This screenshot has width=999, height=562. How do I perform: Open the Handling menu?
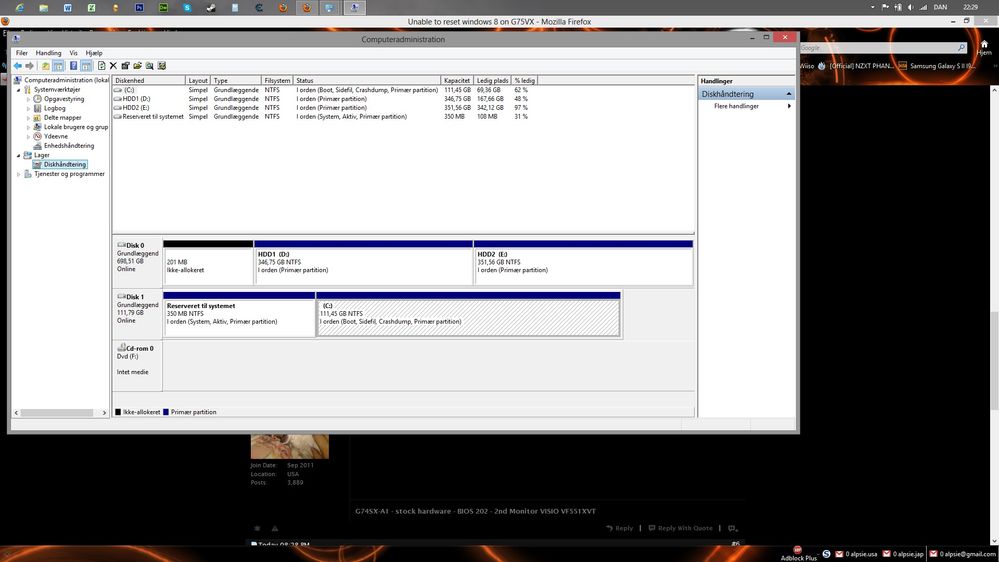tap(48, 53)
